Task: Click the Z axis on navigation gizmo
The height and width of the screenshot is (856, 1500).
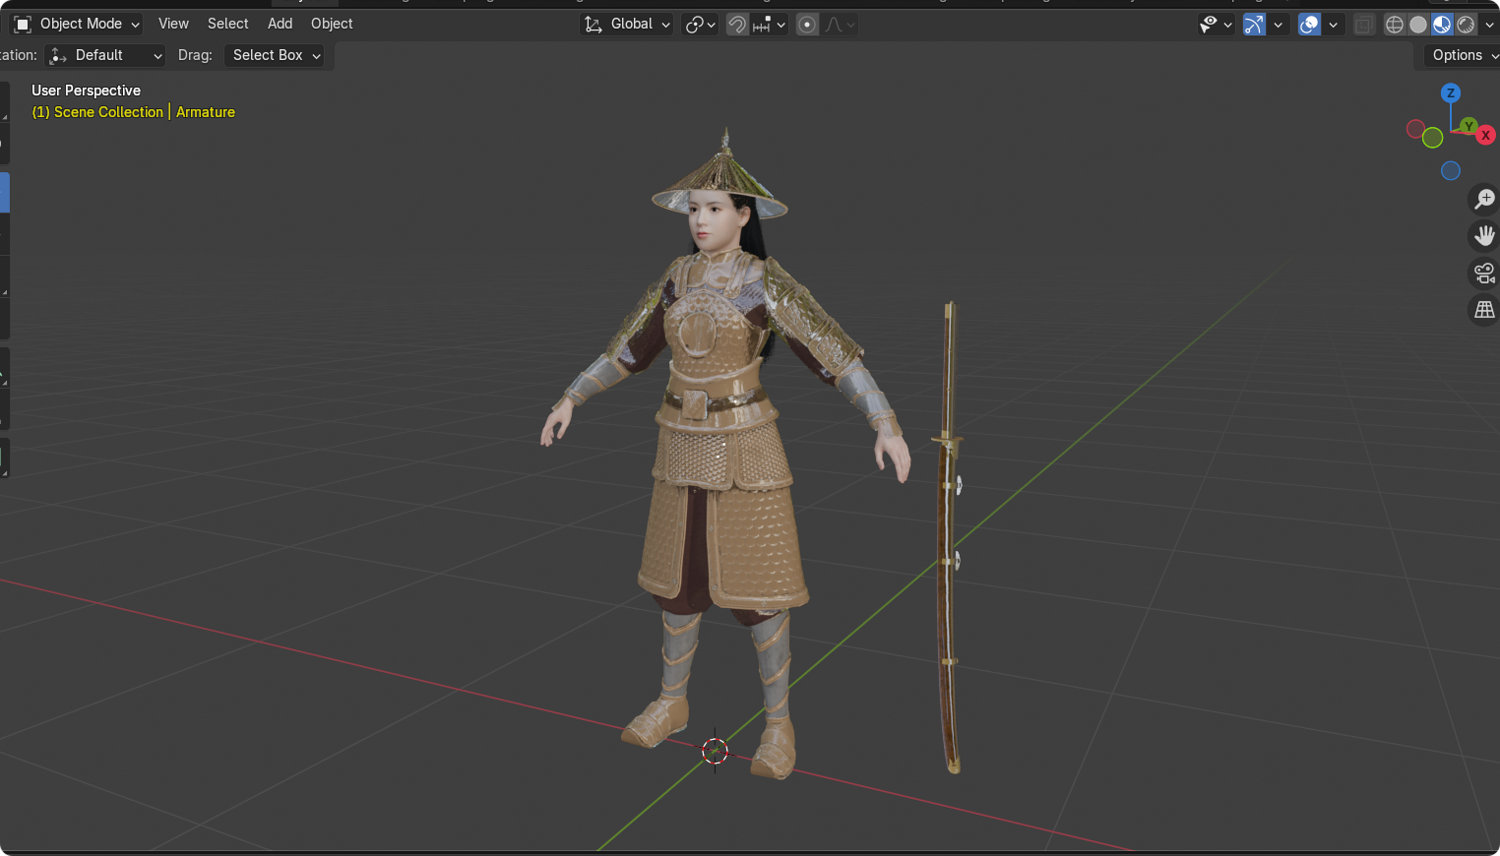Action: 1450,93
